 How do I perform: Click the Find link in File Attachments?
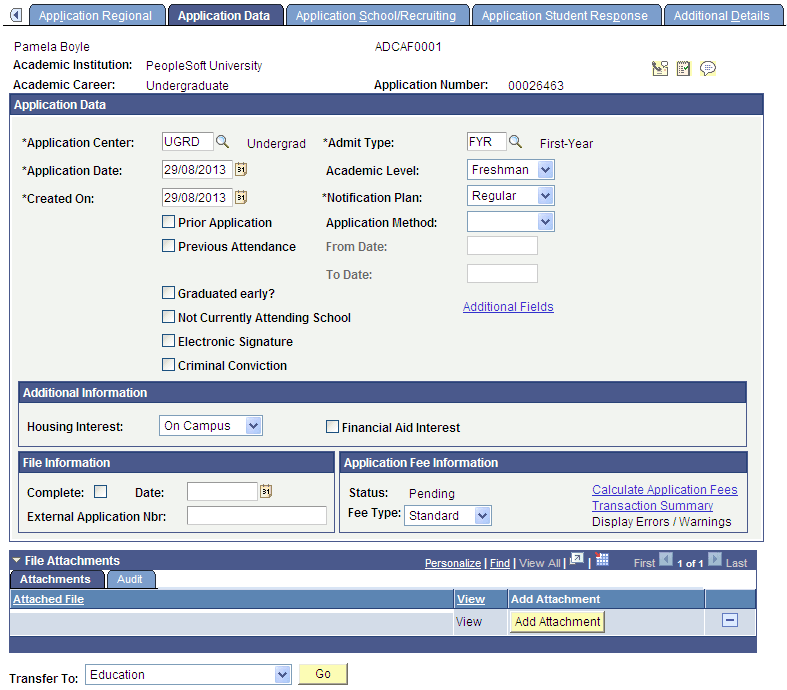(x=499, y=563)
